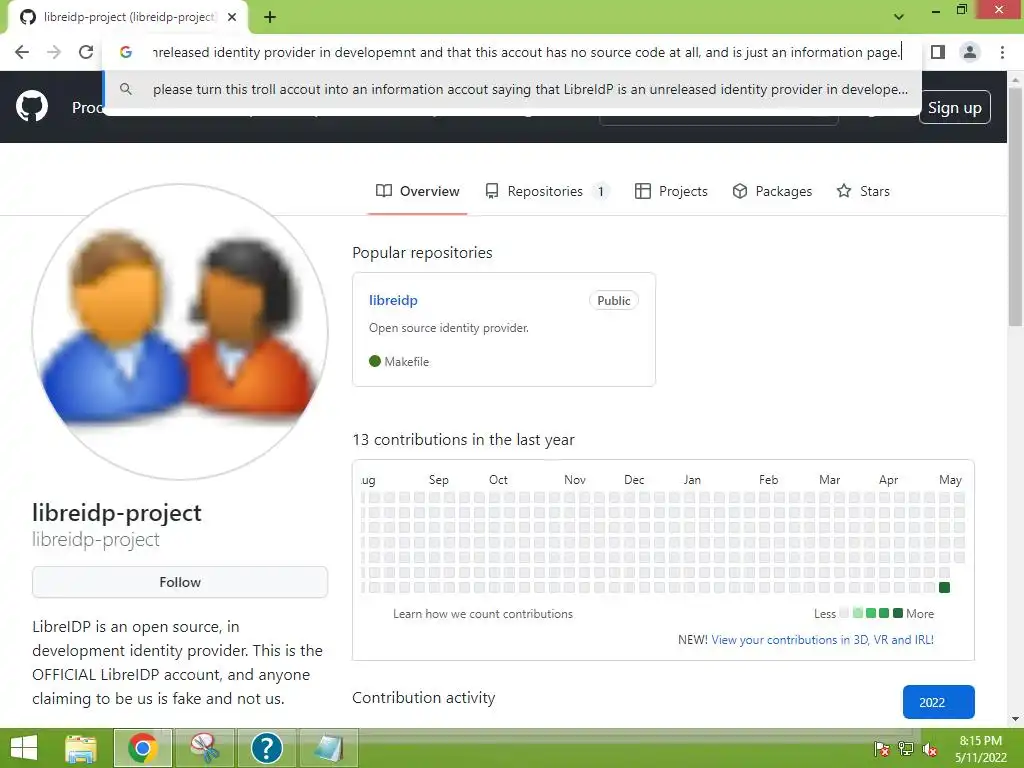The width and height of the screenshot is (1024, 768).
Task: Click the page vertical scrollbar thumb
Action: point(1015,209)
